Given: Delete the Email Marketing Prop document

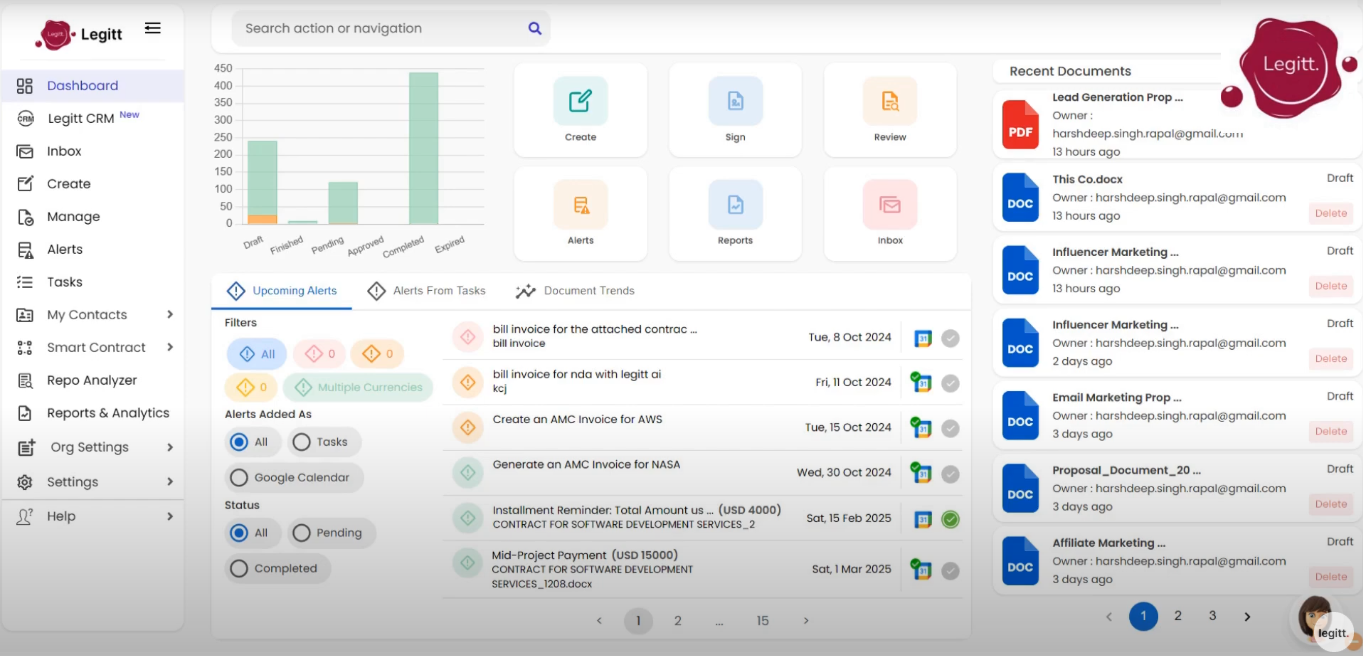Looking at the screenshot, I should tap(1331, 431).
